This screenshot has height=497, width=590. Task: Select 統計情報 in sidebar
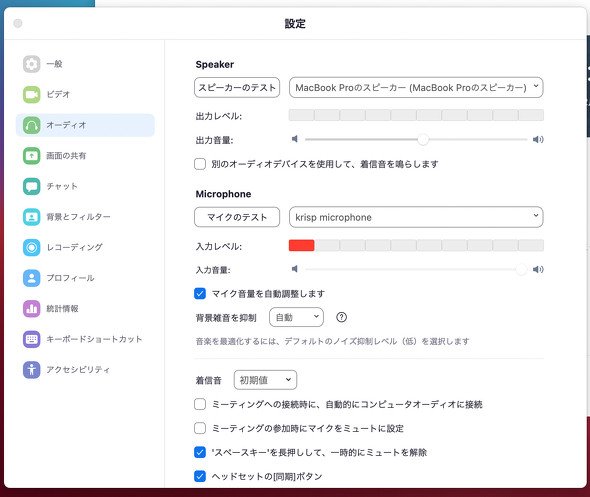[85, 309]
